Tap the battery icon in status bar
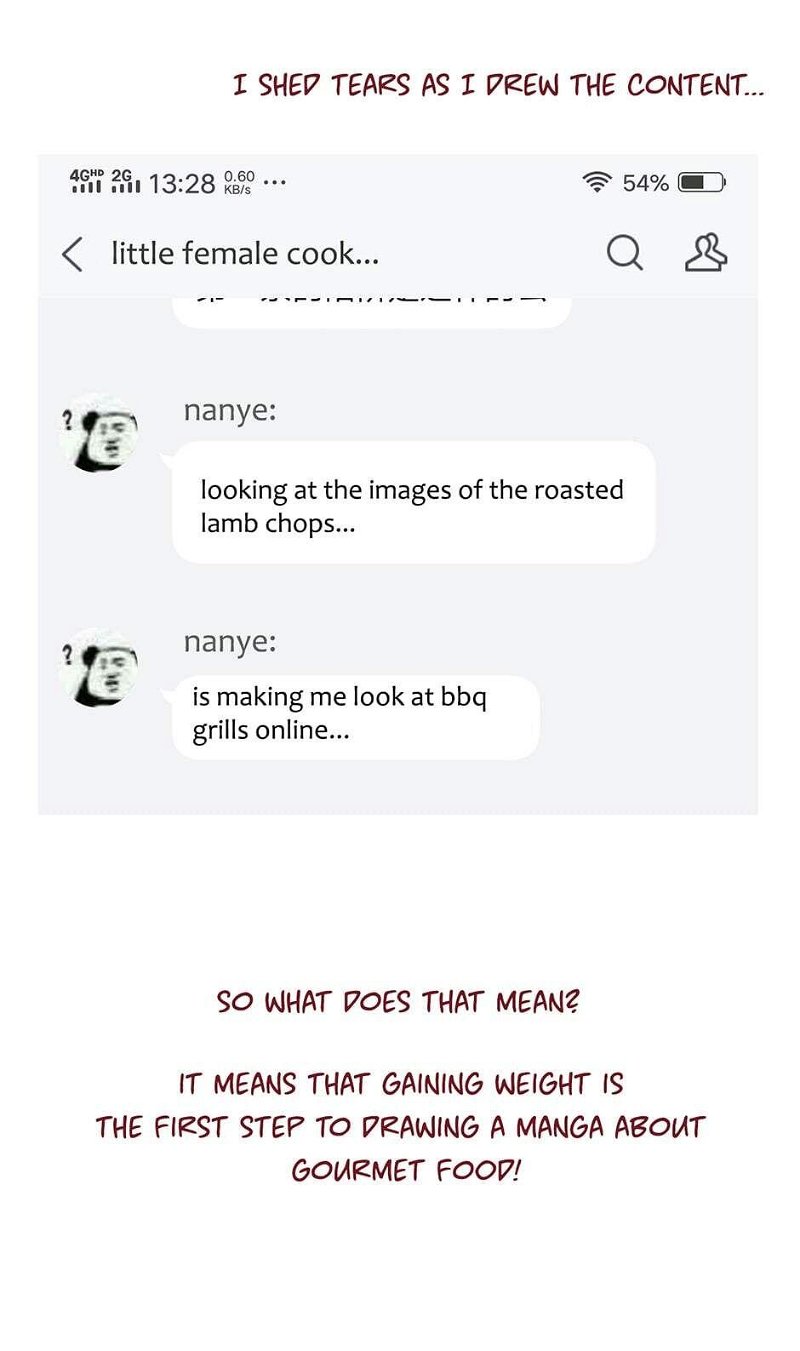Image resolution: width=800 pixels, height=1351 pixels. tap(702, 182)
